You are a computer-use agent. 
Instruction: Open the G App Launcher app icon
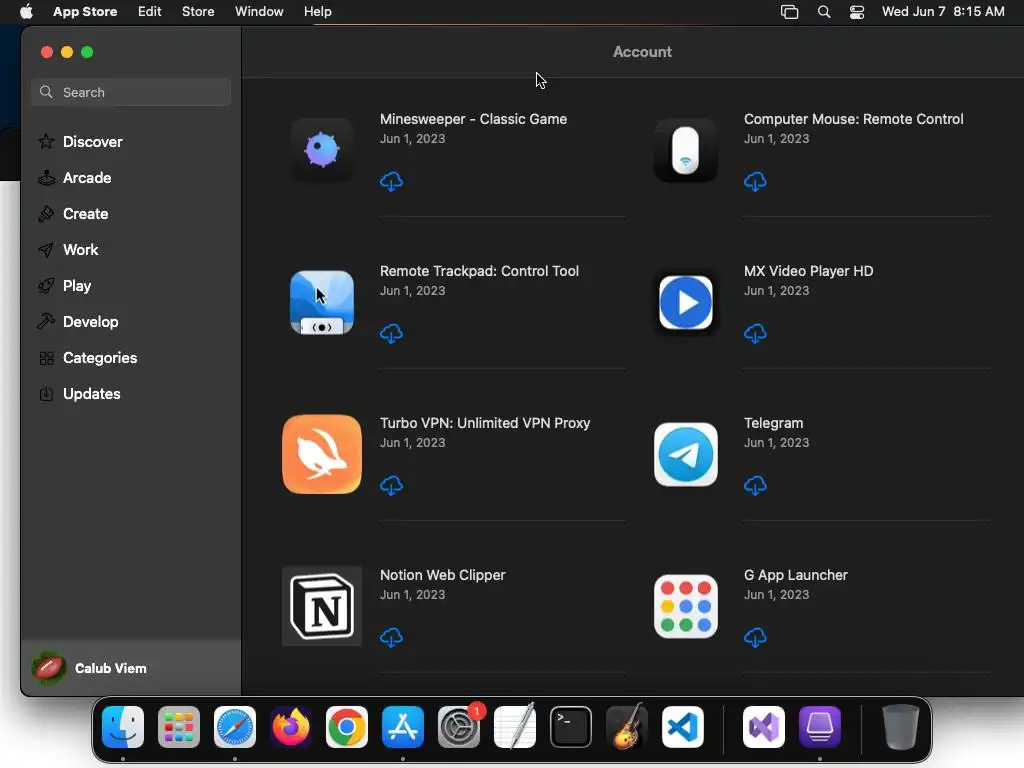(x=686, y=606)
